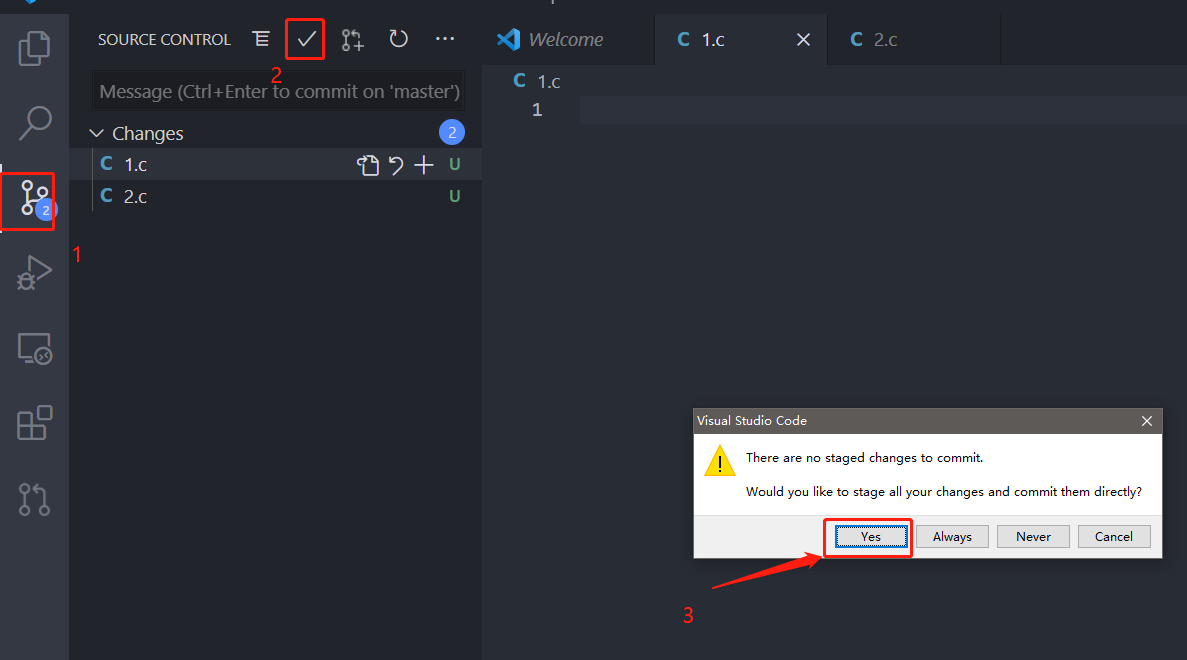Viewport: 1187px width, 660px height.
Task: Open file icon for 1.c change
Action: click(x=368, y=165)
